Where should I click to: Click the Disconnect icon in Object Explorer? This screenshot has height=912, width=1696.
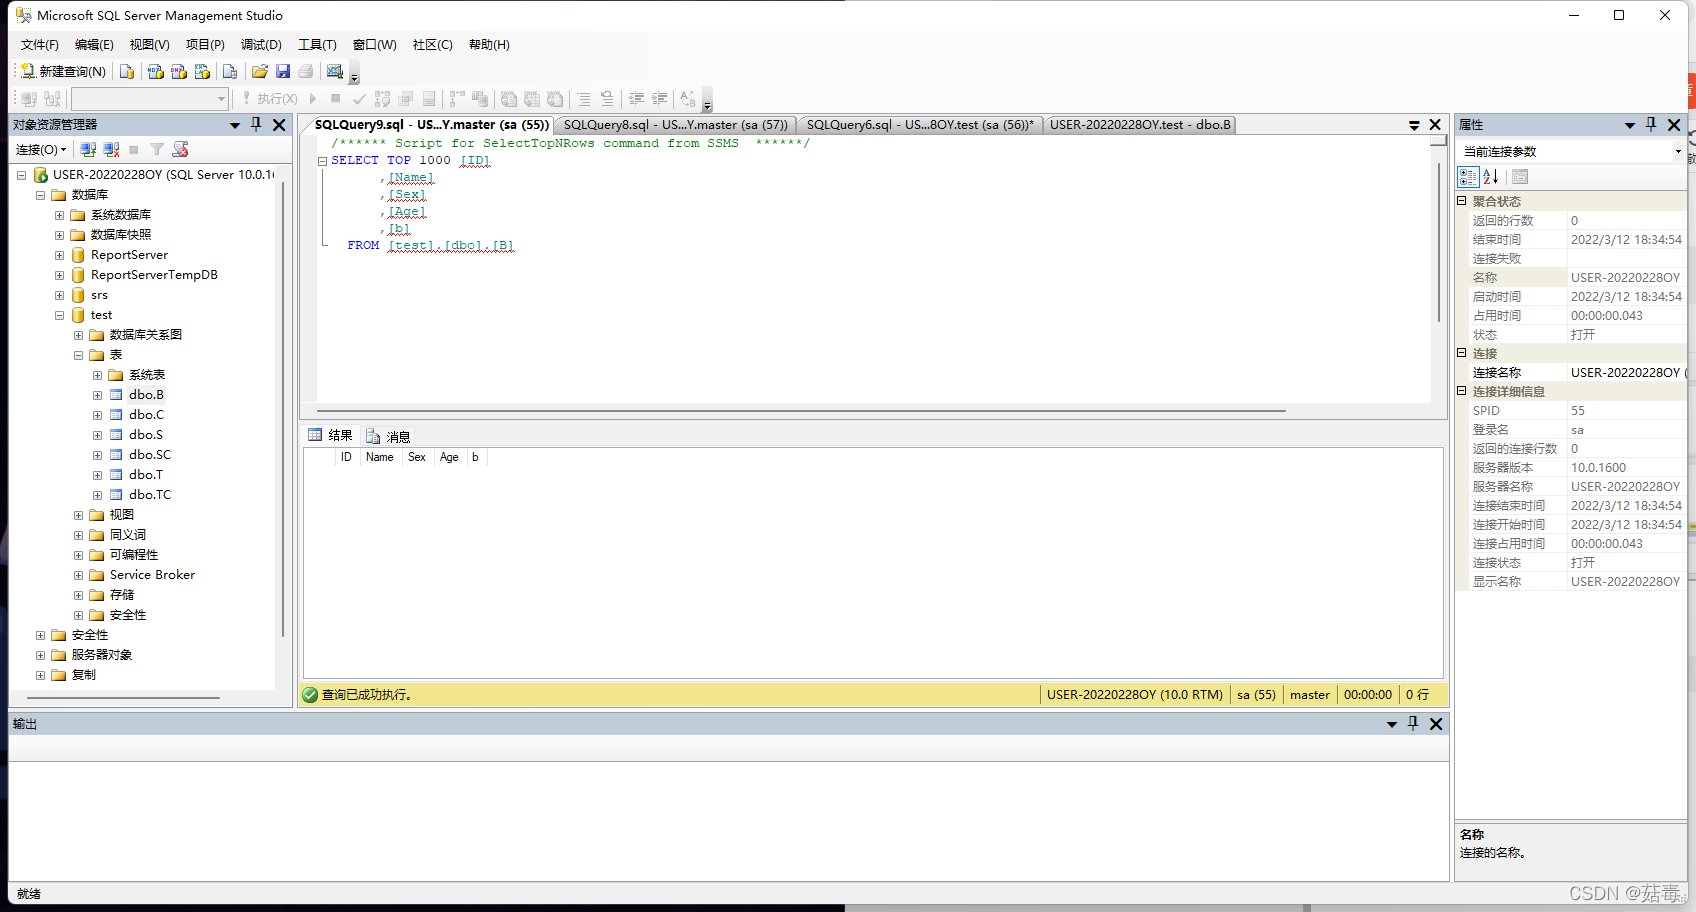click(x=111, y=149)
